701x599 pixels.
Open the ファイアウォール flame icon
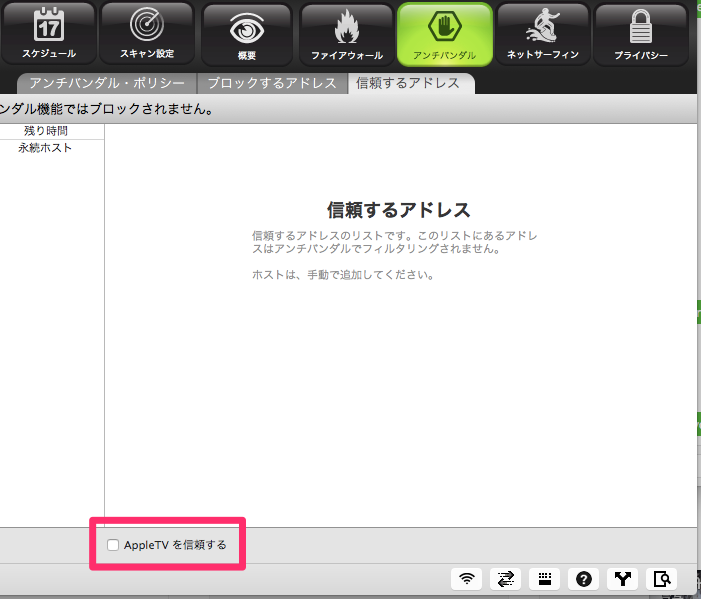tap(346, 35)
